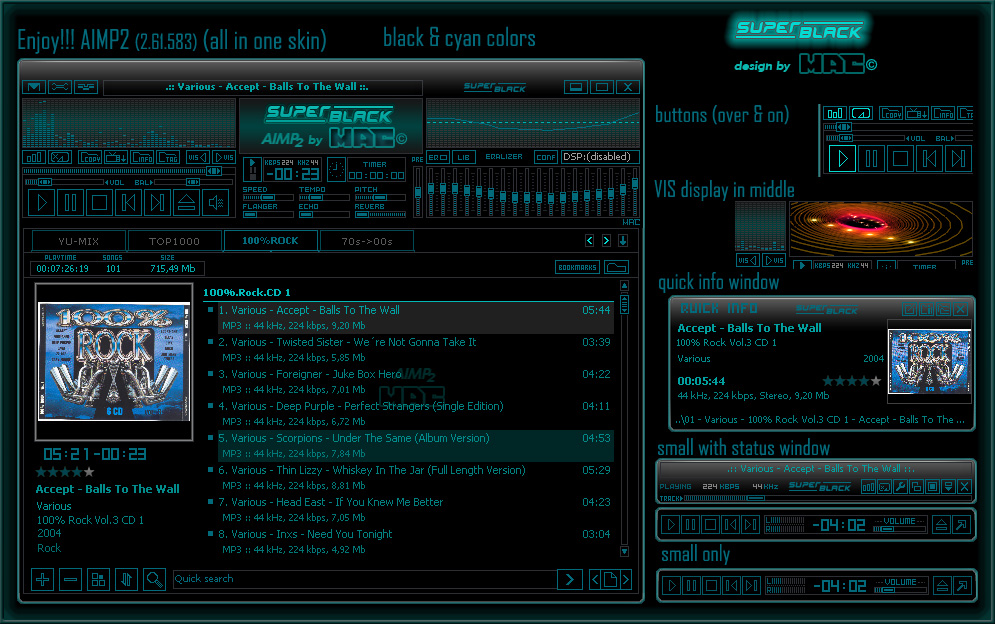The height and width of the screenshot is (624, 995).
Task: Open the TAG editor icon
Action: coord(167,158)
